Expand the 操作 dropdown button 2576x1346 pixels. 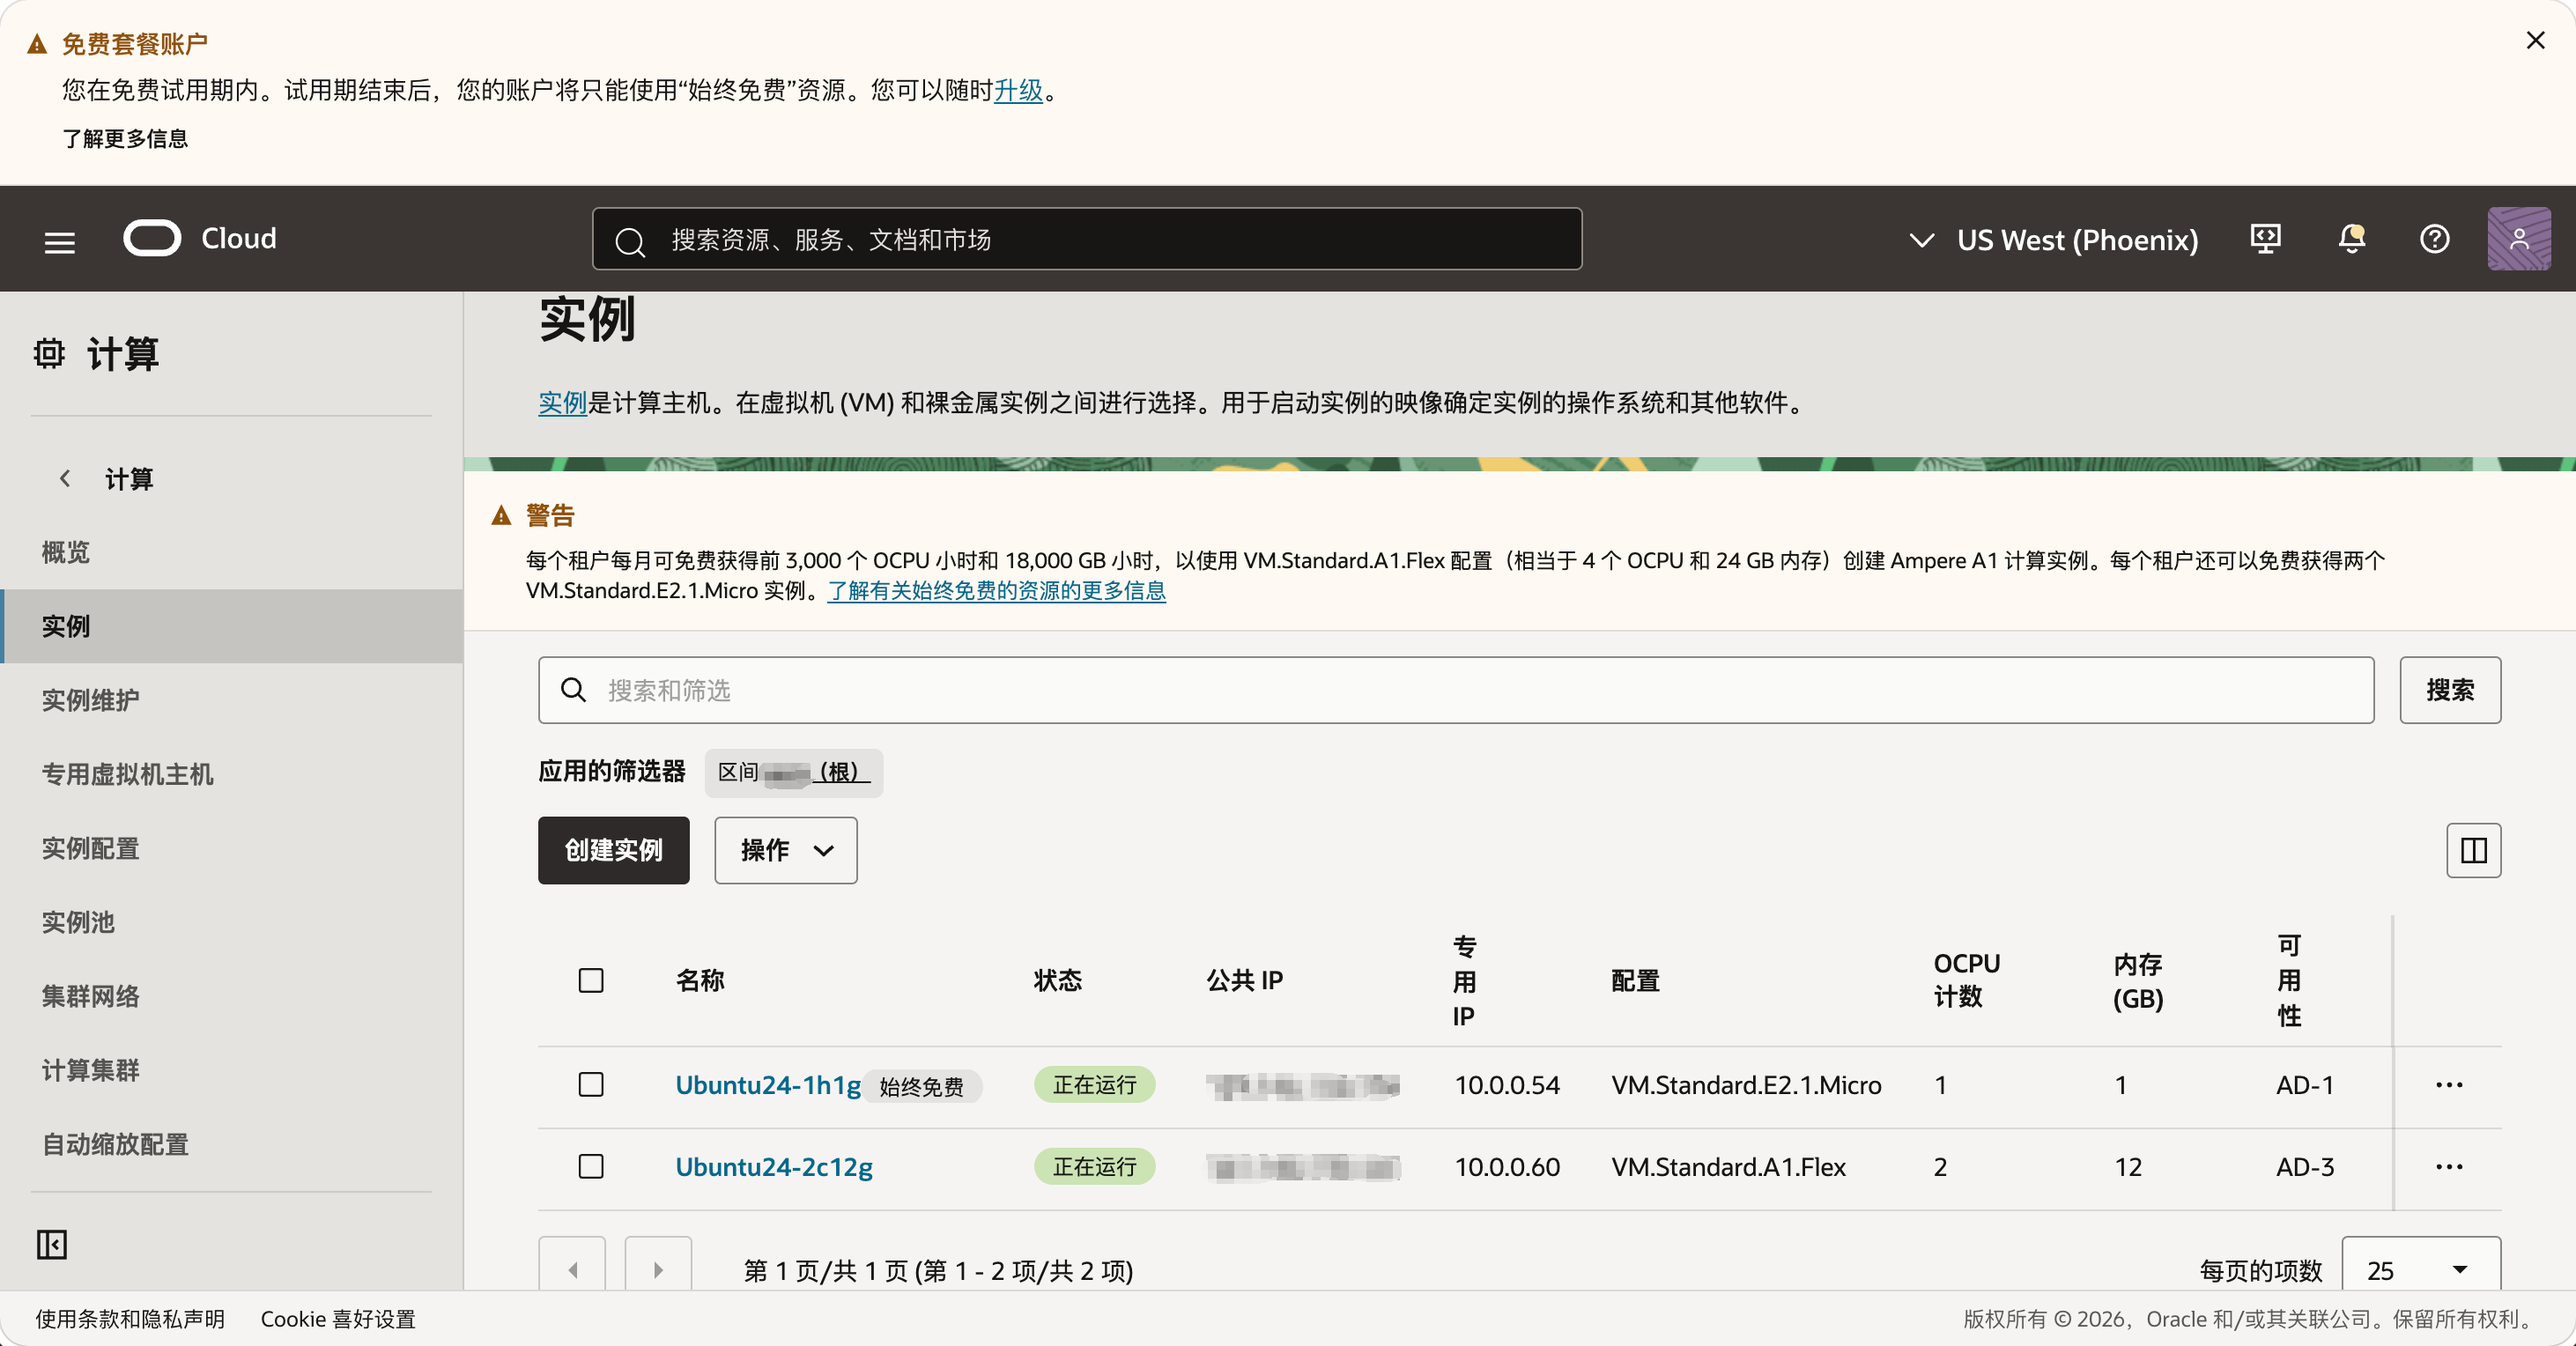point(785,851)
